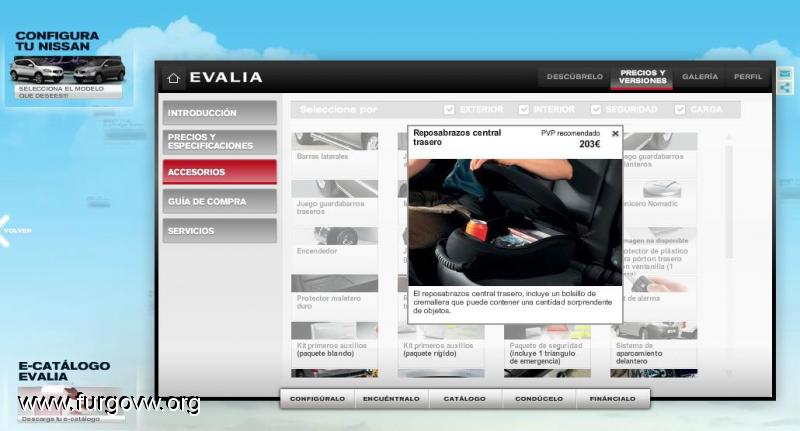
Task: Open Protector de plástico portón trasero
Action: point(660,250)
